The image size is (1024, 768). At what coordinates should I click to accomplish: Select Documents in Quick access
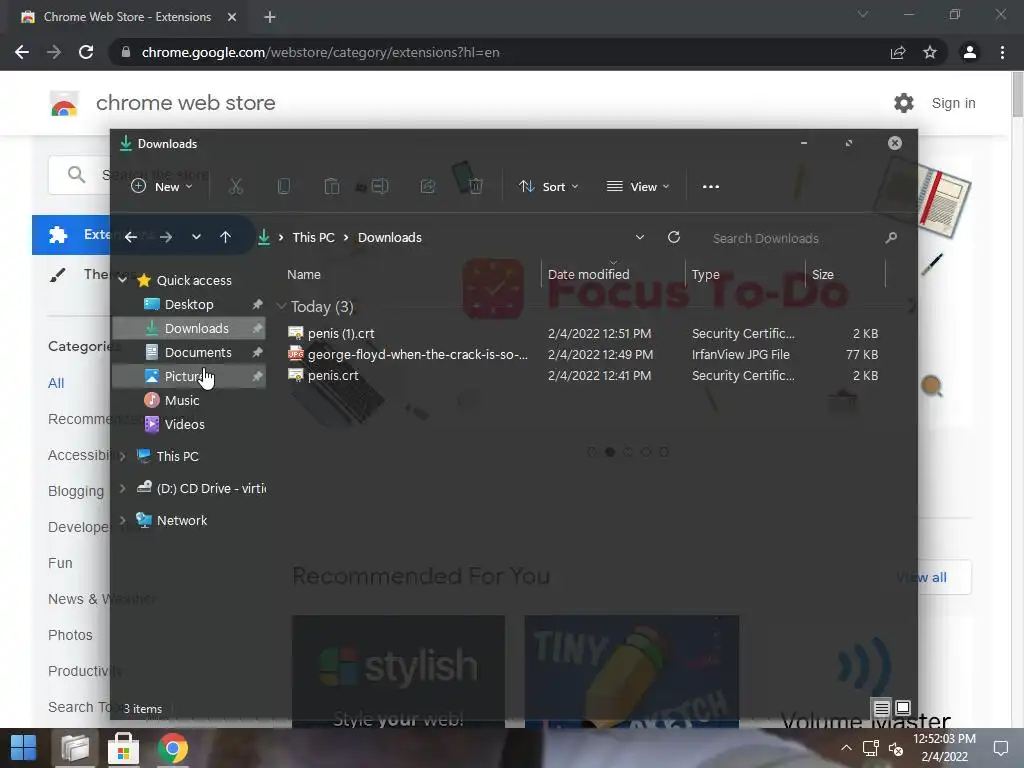coord(189,353)
